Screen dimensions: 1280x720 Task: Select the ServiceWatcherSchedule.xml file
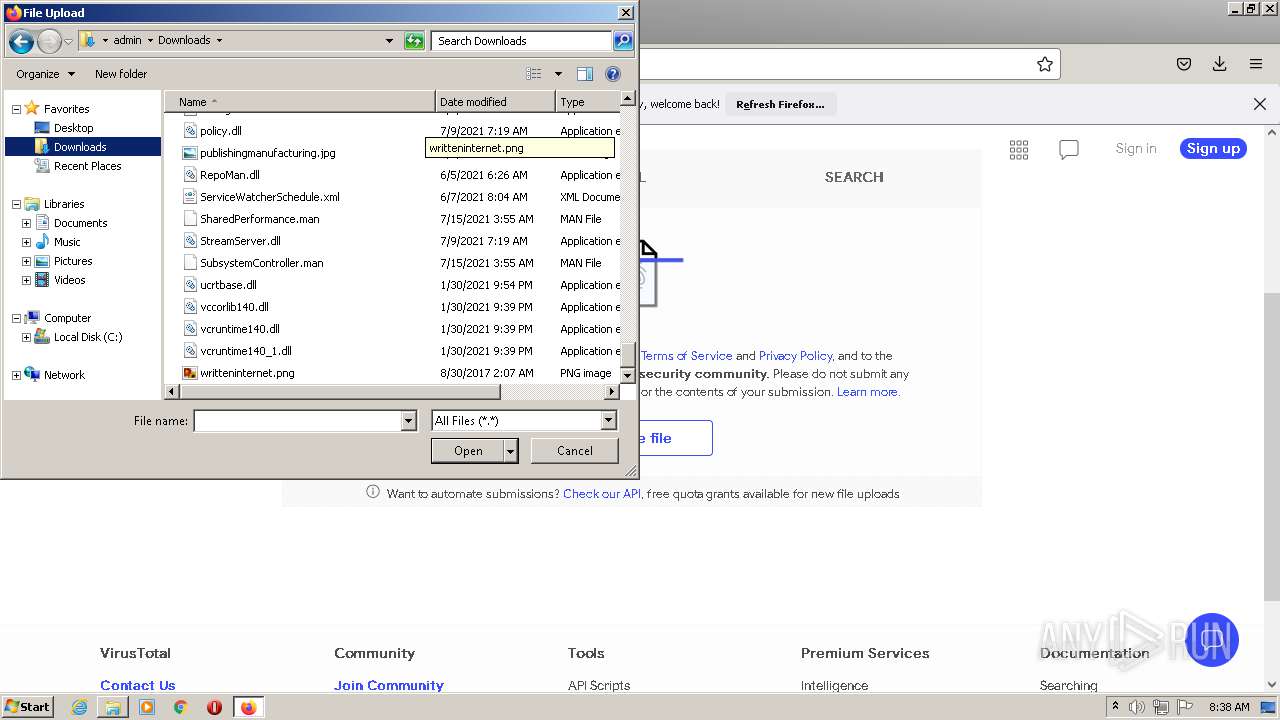click(x=269, y=197)
